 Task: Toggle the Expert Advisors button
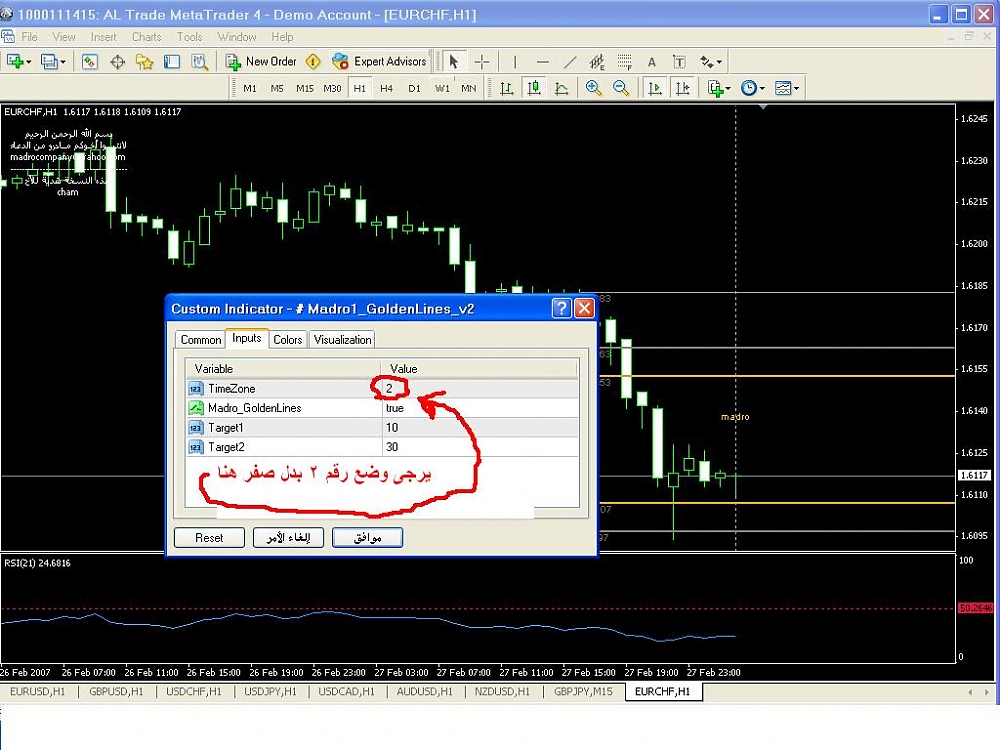[379, 62]
